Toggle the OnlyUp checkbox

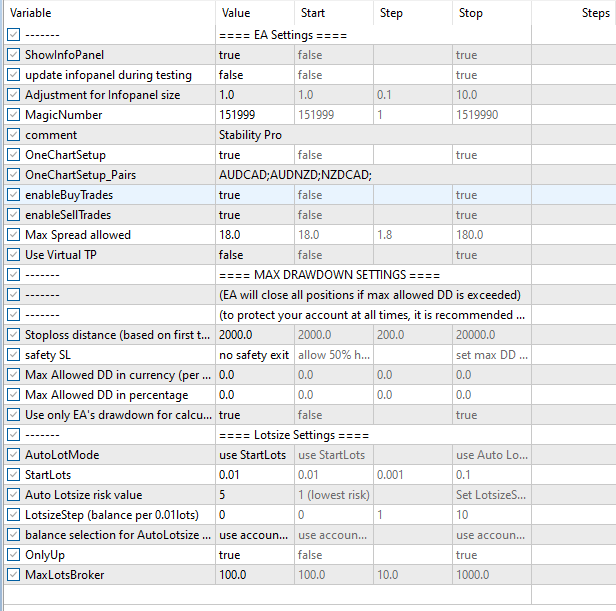13,555
